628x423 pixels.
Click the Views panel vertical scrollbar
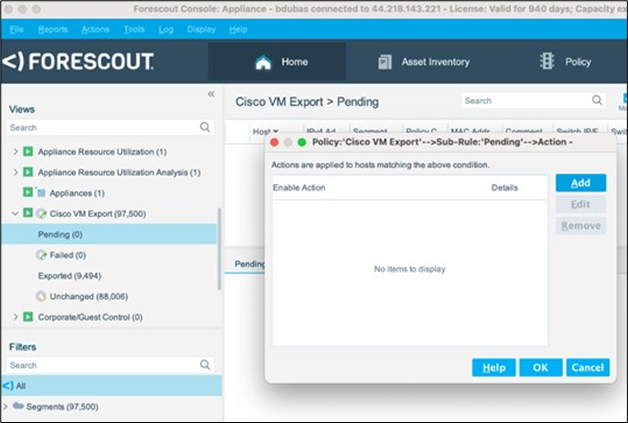(x=219, y=248)
